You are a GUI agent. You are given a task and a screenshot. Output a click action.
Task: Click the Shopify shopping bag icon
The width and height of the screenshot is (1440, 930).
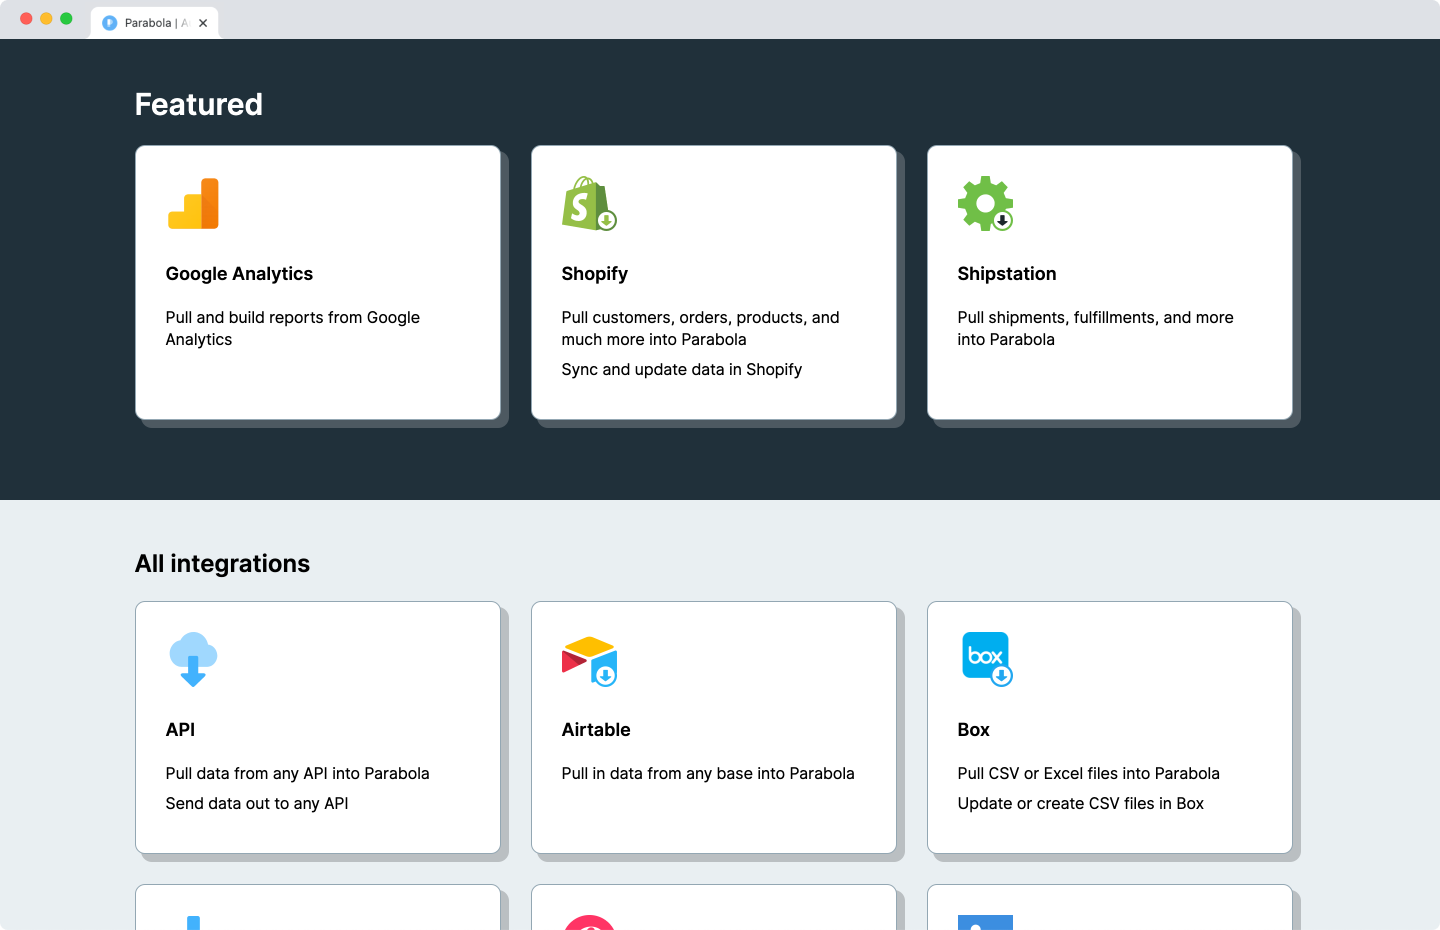pos(589,204)
